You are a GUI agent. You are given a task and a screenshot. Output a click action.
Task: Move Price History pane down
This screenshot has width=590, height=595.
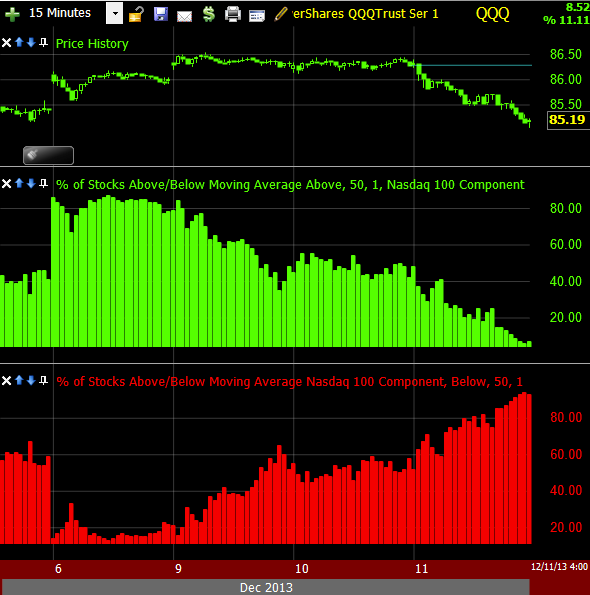pyautogui.click(x=31, y=42)
